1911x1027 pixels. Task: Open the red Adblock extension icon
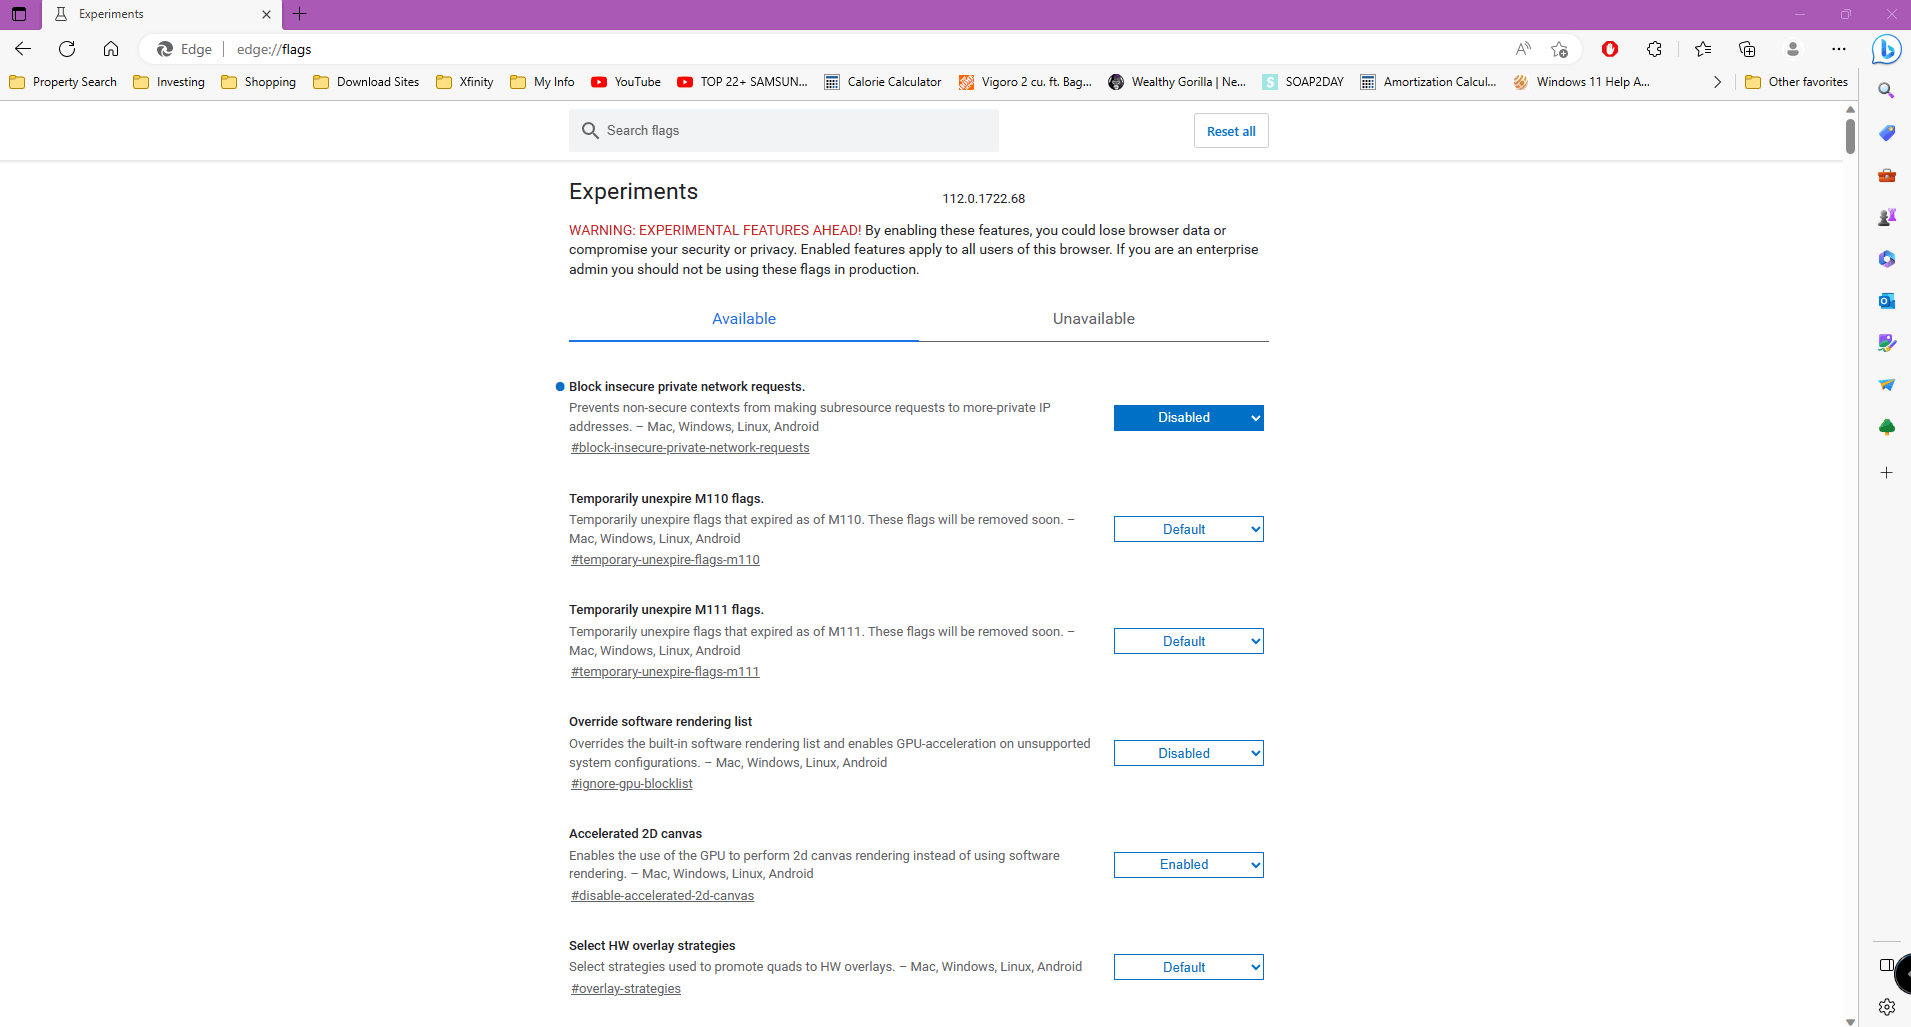tap(1610, 49)
